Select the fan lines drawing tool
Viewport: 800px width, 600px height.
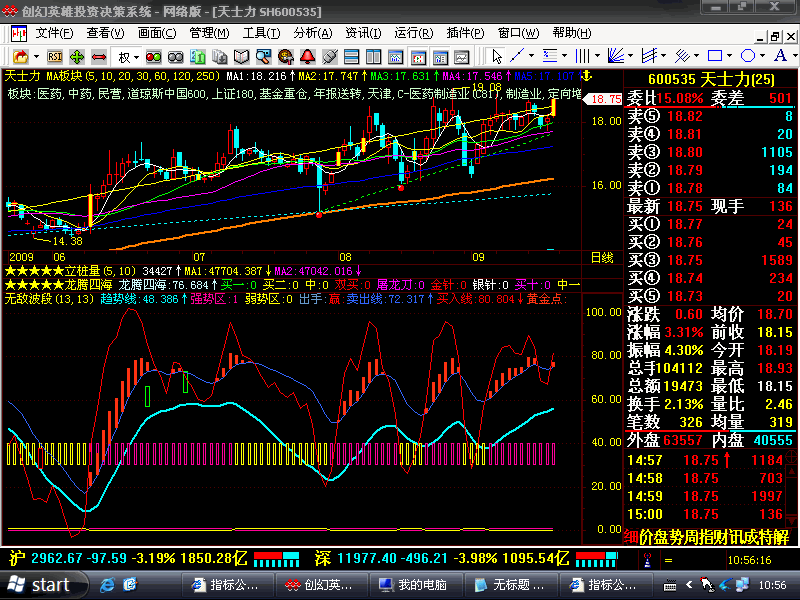pos(616,55)
